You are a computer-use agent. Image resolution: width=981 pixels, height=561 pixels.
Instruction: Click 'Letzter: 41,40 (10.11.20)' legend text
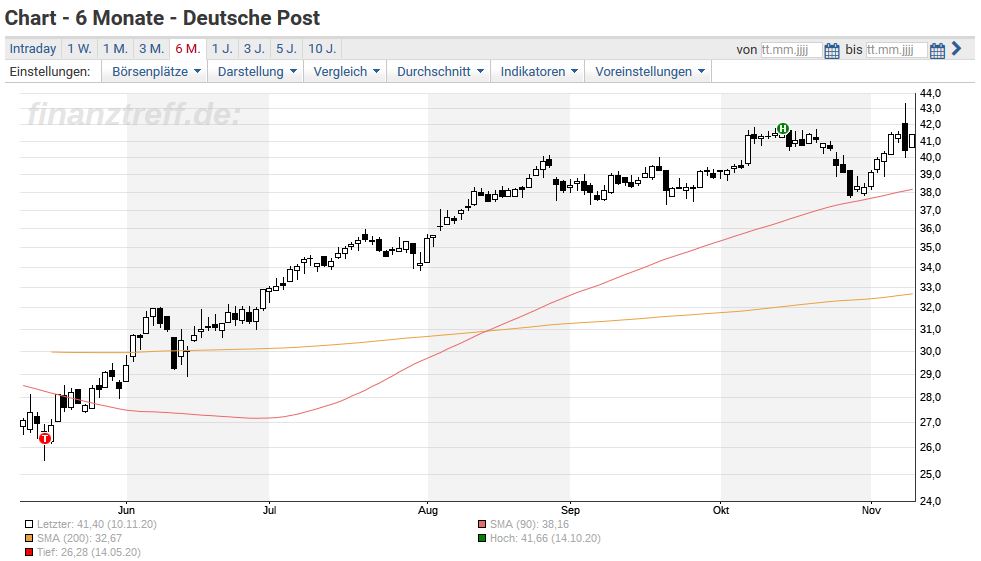(96, 524)
